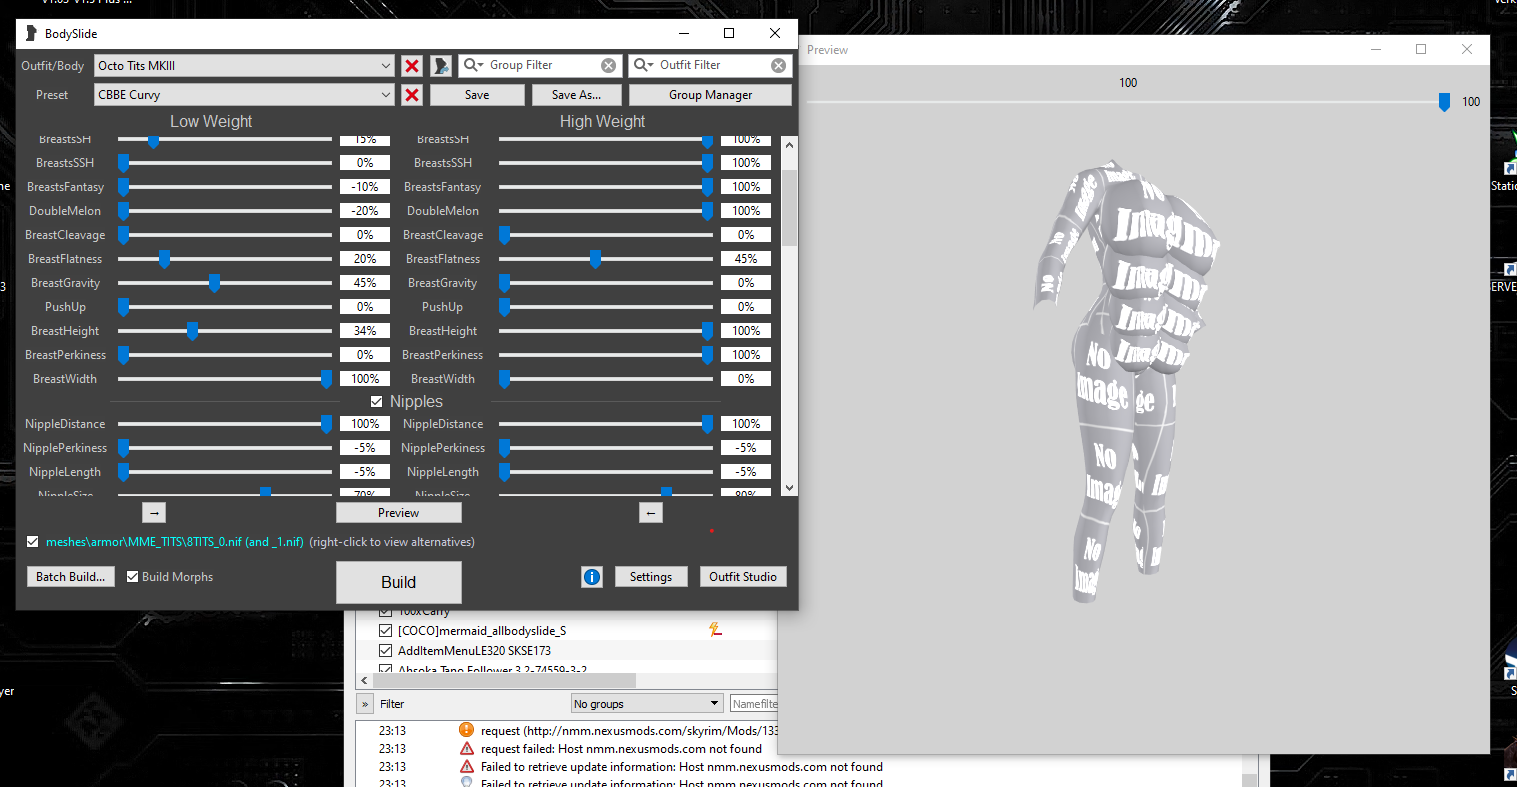Image resolution: width=1517 pixels, height=787 pixels.
Task: Click Batch Build to build multiple outfits
Action: pos(70,576)
